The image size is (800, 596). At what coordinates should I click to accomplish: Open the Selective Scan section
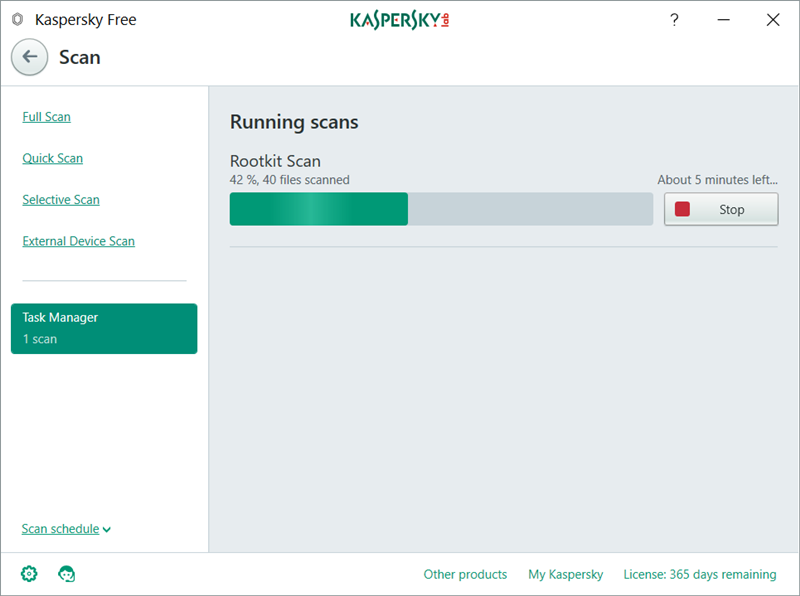click(x=61, y=200)
